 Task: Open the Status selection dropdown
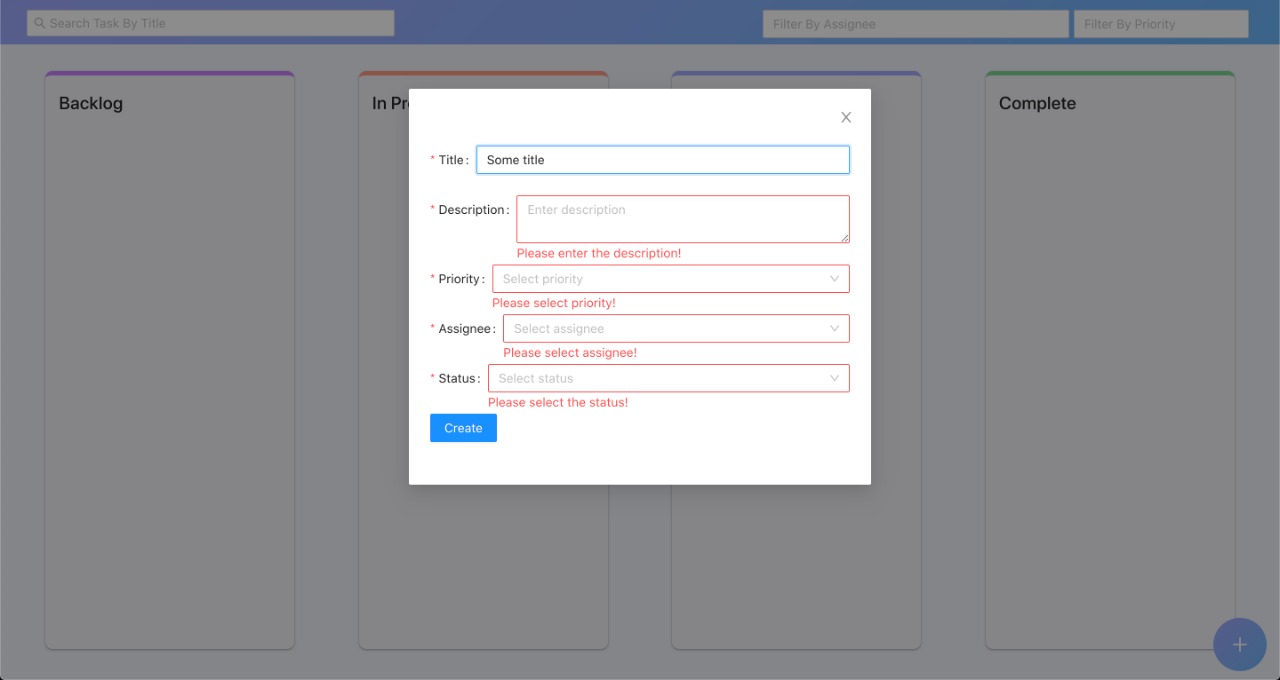[669, 378]
